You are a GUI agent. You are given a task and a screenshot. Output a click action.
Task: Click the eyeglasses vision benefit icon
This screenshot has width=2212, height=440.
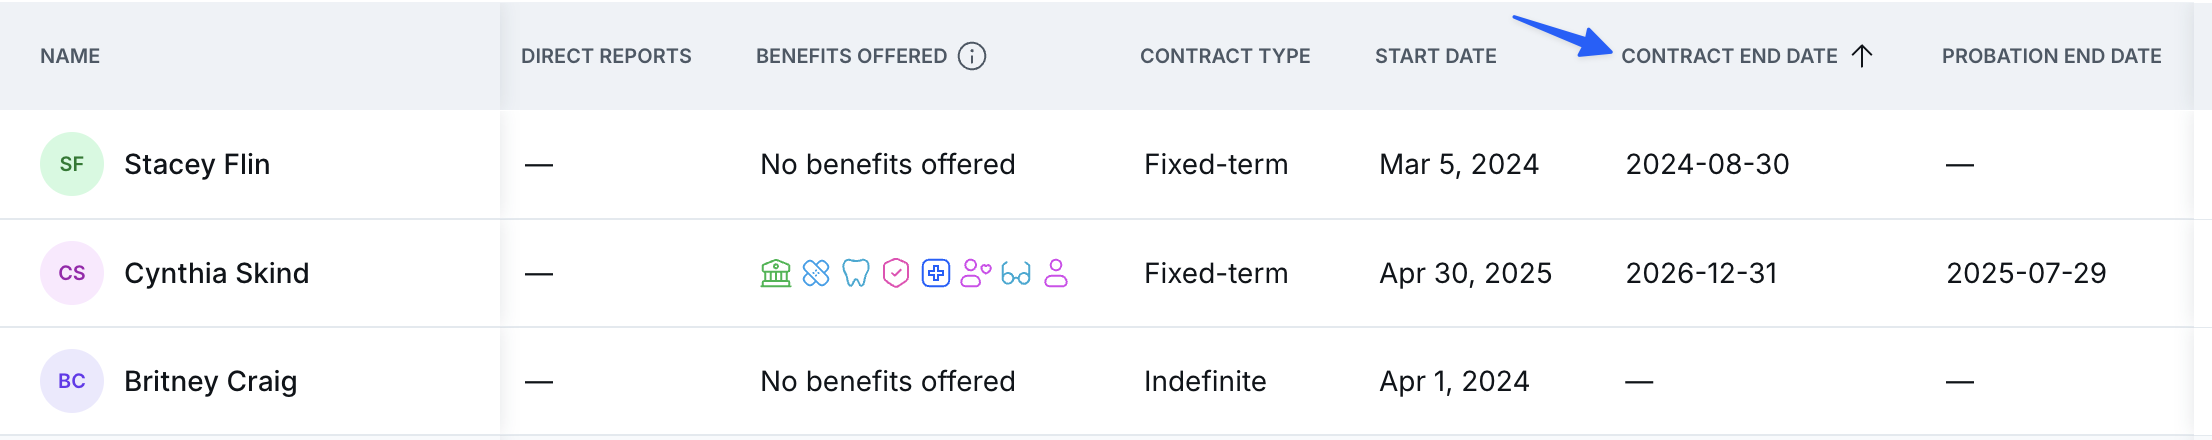(x=1016, y=274)
